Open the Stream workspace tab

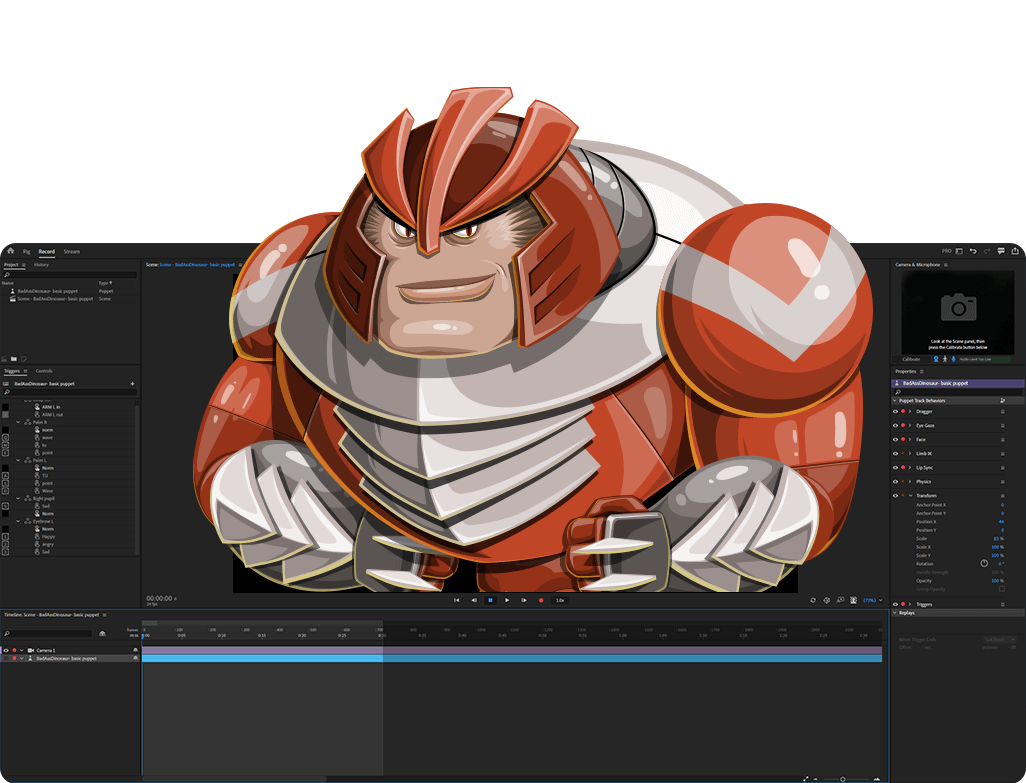[x=71, y=251]
